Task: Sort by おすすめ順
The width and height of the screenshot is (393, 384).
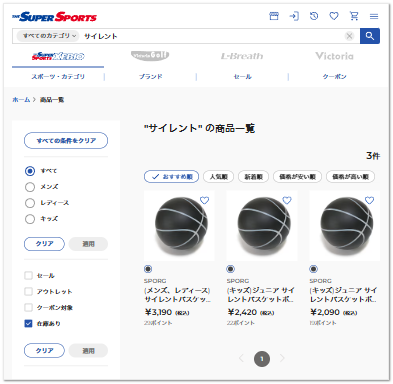Action: coord(172,177)
